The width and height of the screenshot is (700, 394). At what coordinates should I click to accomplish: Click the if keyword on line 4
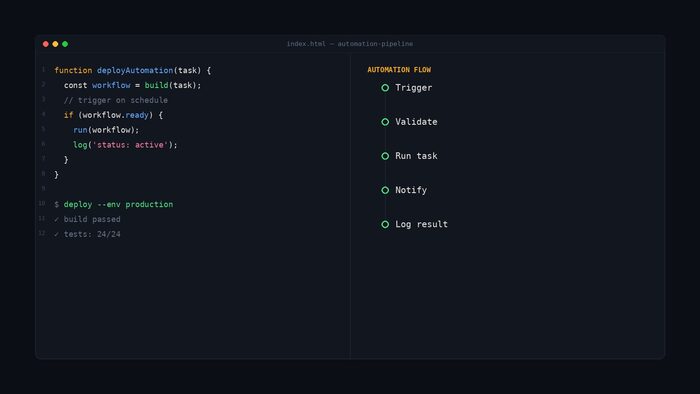68,115
